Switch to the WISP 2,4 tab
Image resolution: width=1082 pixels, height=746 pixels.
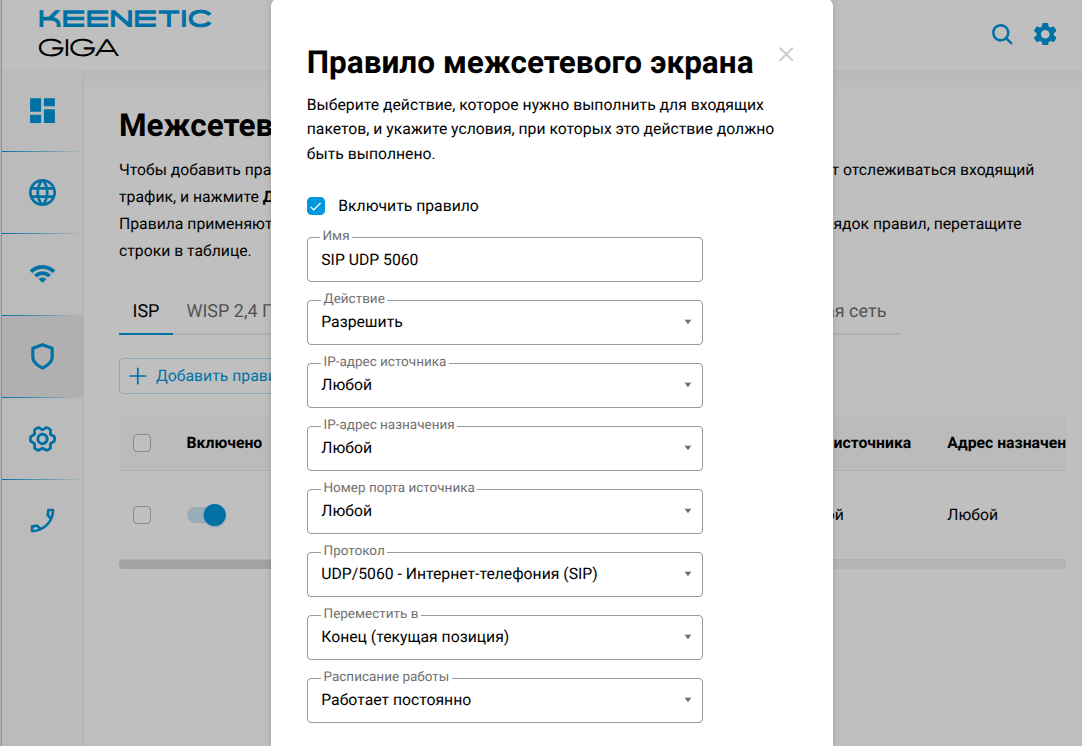click(228, 311)
